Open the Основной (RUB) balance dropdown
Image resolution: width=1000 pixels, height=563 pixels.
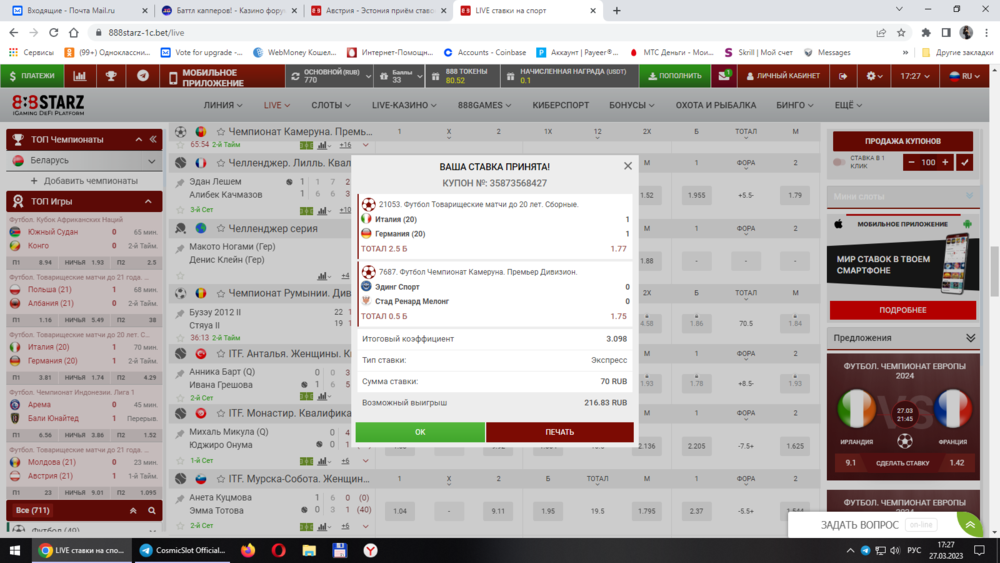(x=330, y=76)
